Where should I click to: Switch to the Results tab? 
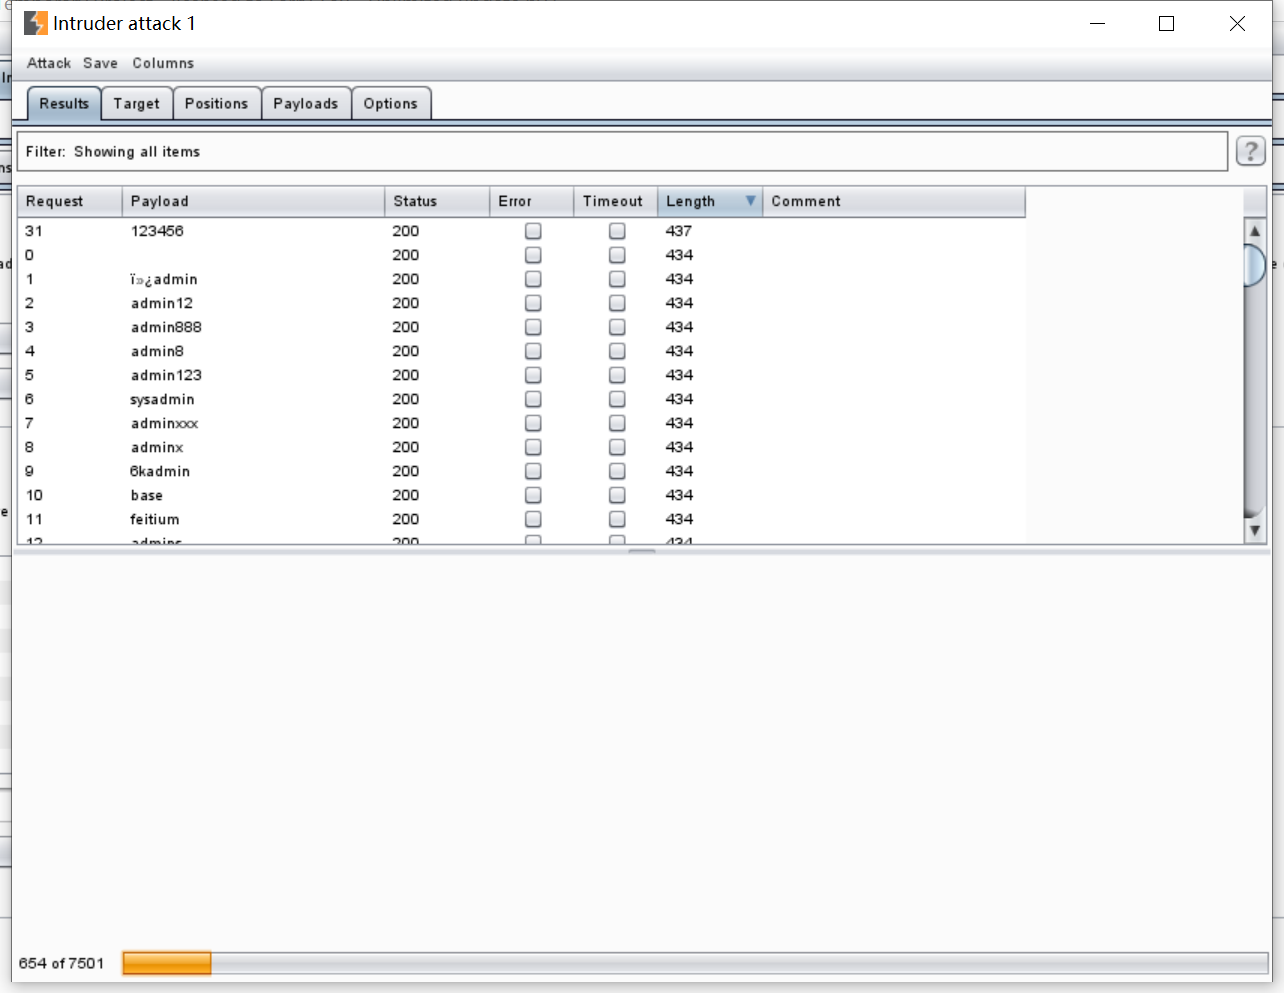click(x=64, y=103)
